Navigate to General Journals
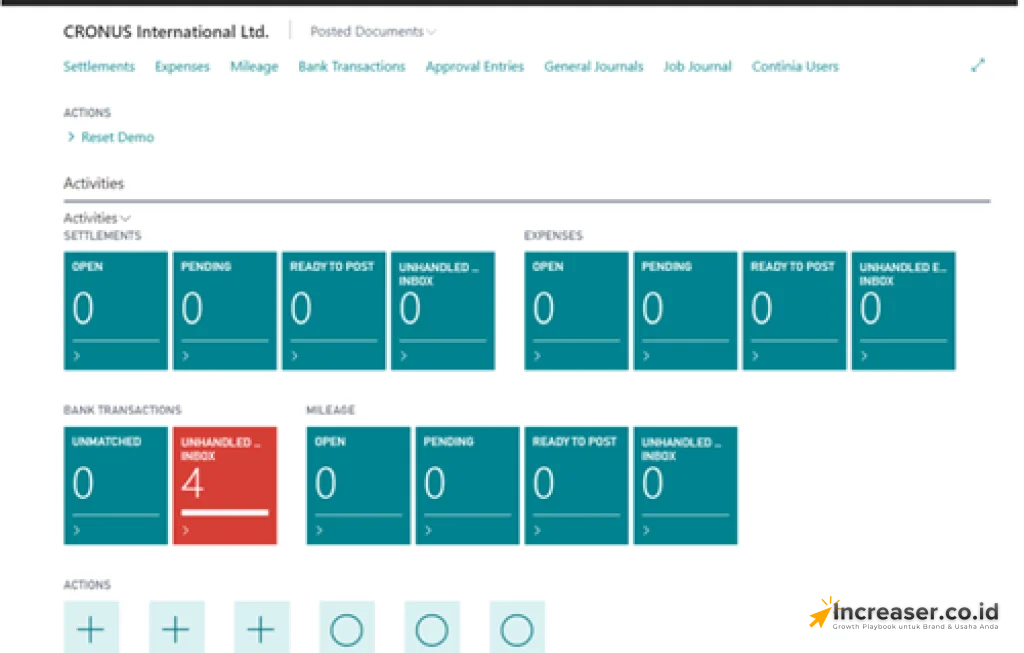This screenshot has width=1024, height=653. coord(593,66)
